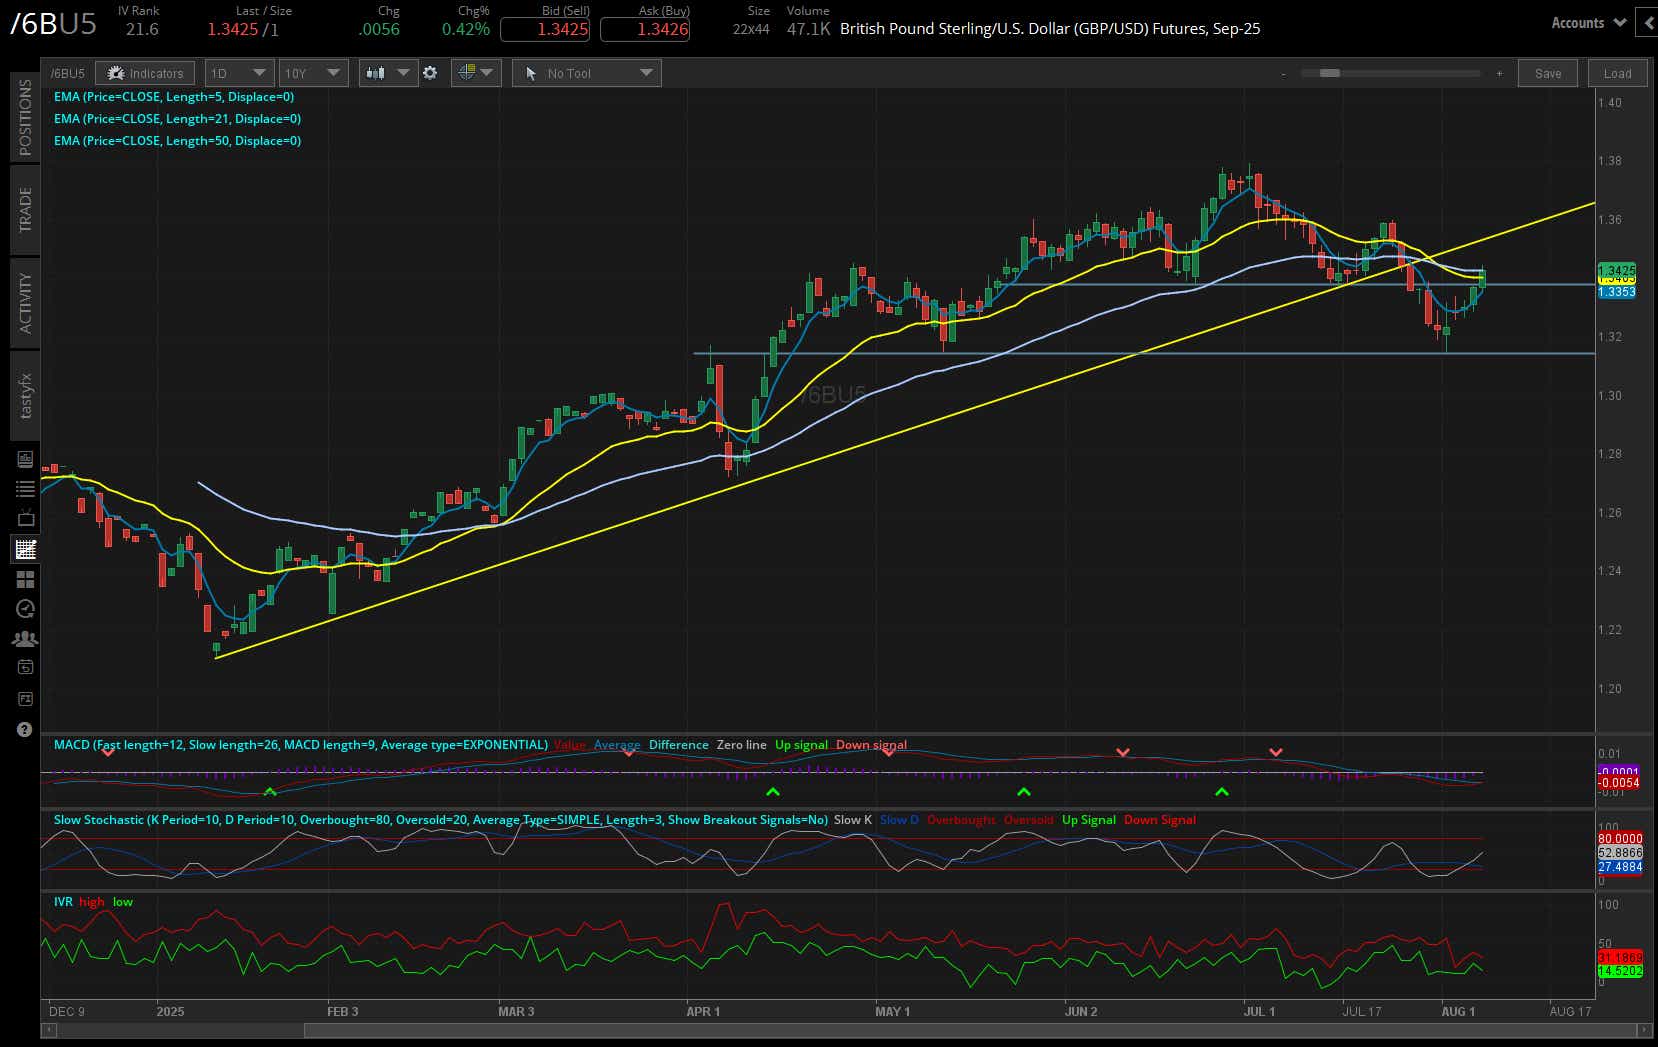
Task: Click the Last price 1.3425
Action: [233, 29]
